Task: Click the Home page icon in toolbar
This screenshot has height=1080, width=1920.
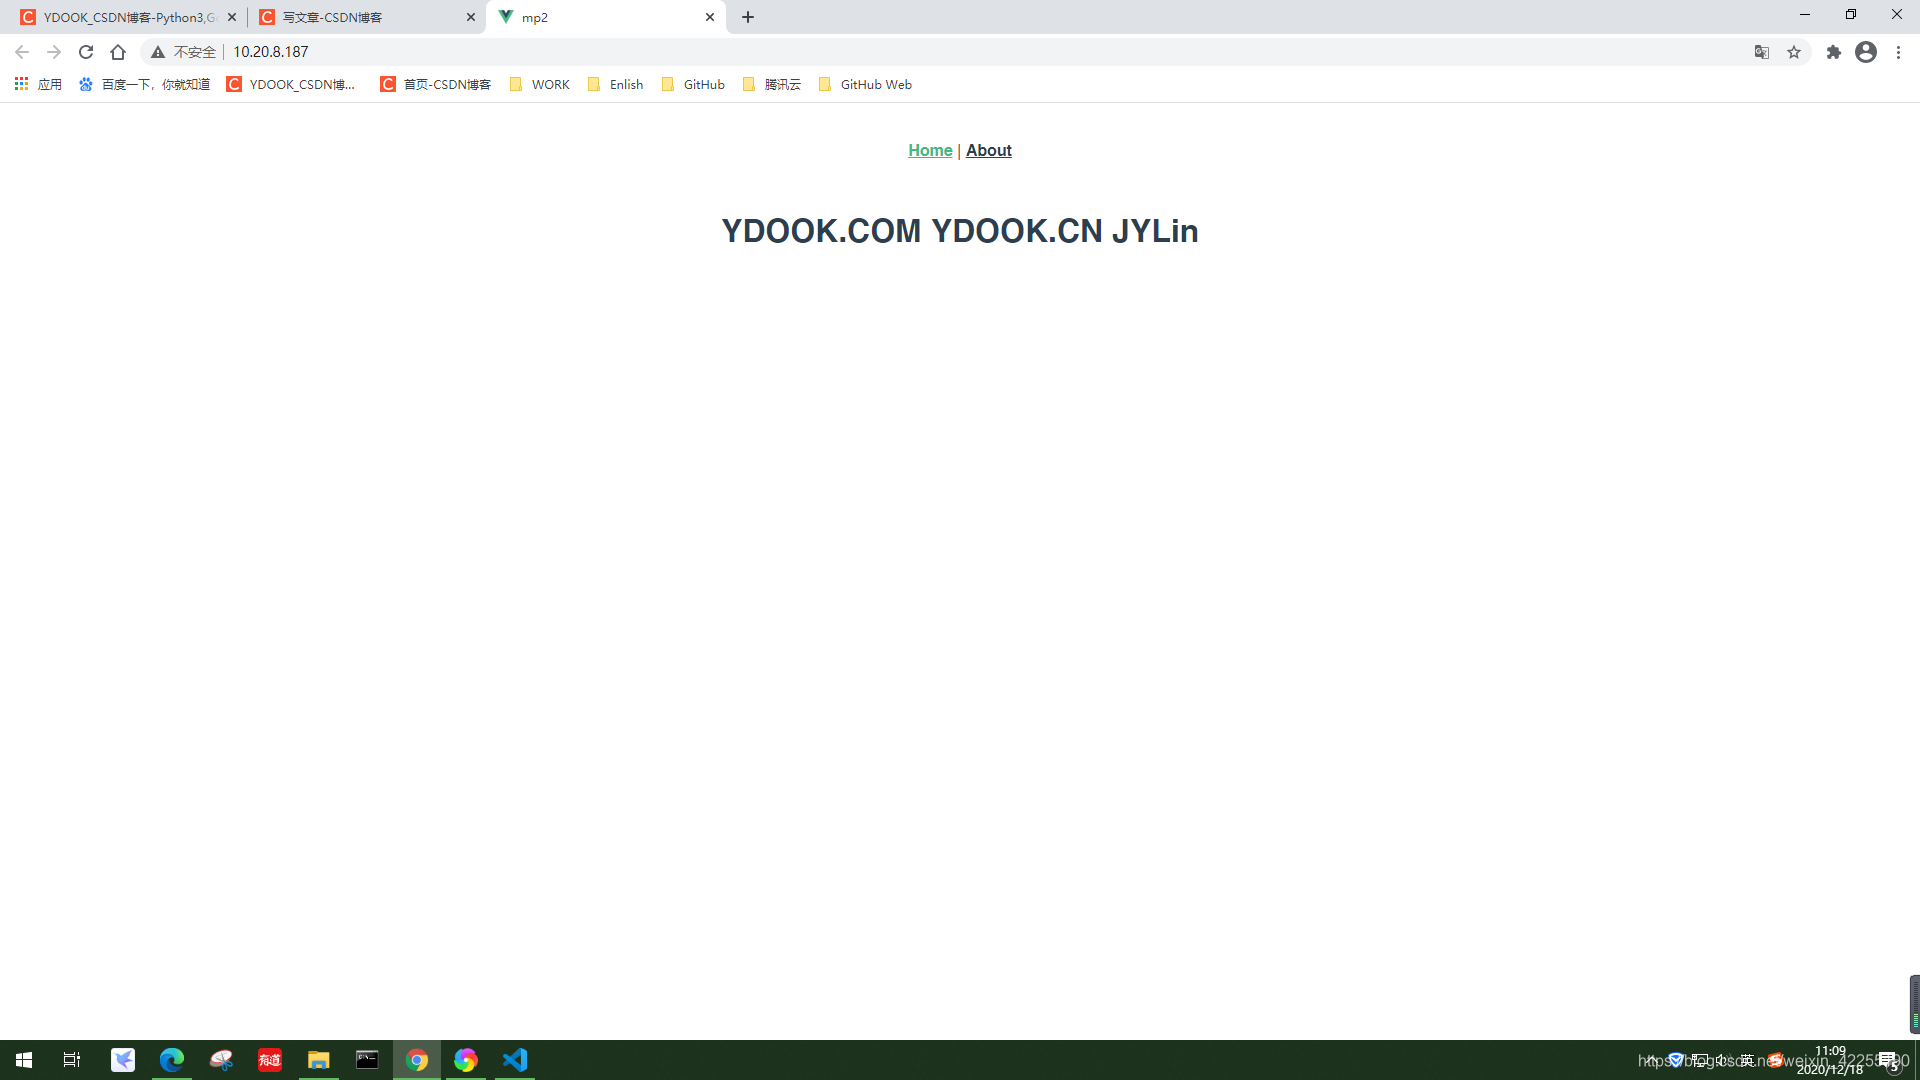Action: (x=118, y=52)
